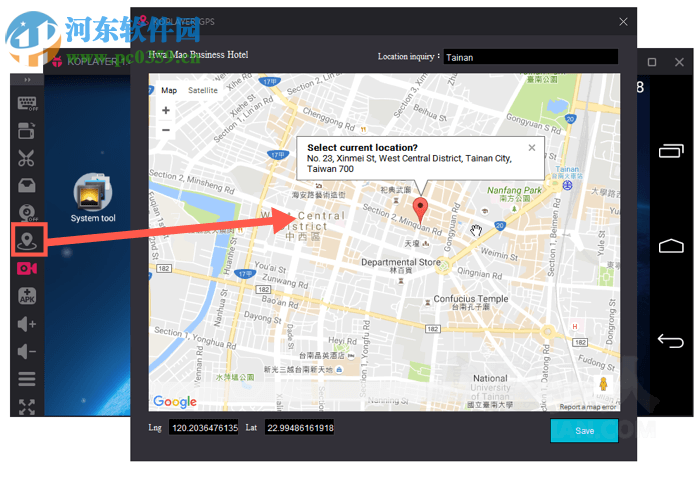This screenshot has height=477, width=700.
Task: Switch to the Map view tab
Action: [169, 90]
